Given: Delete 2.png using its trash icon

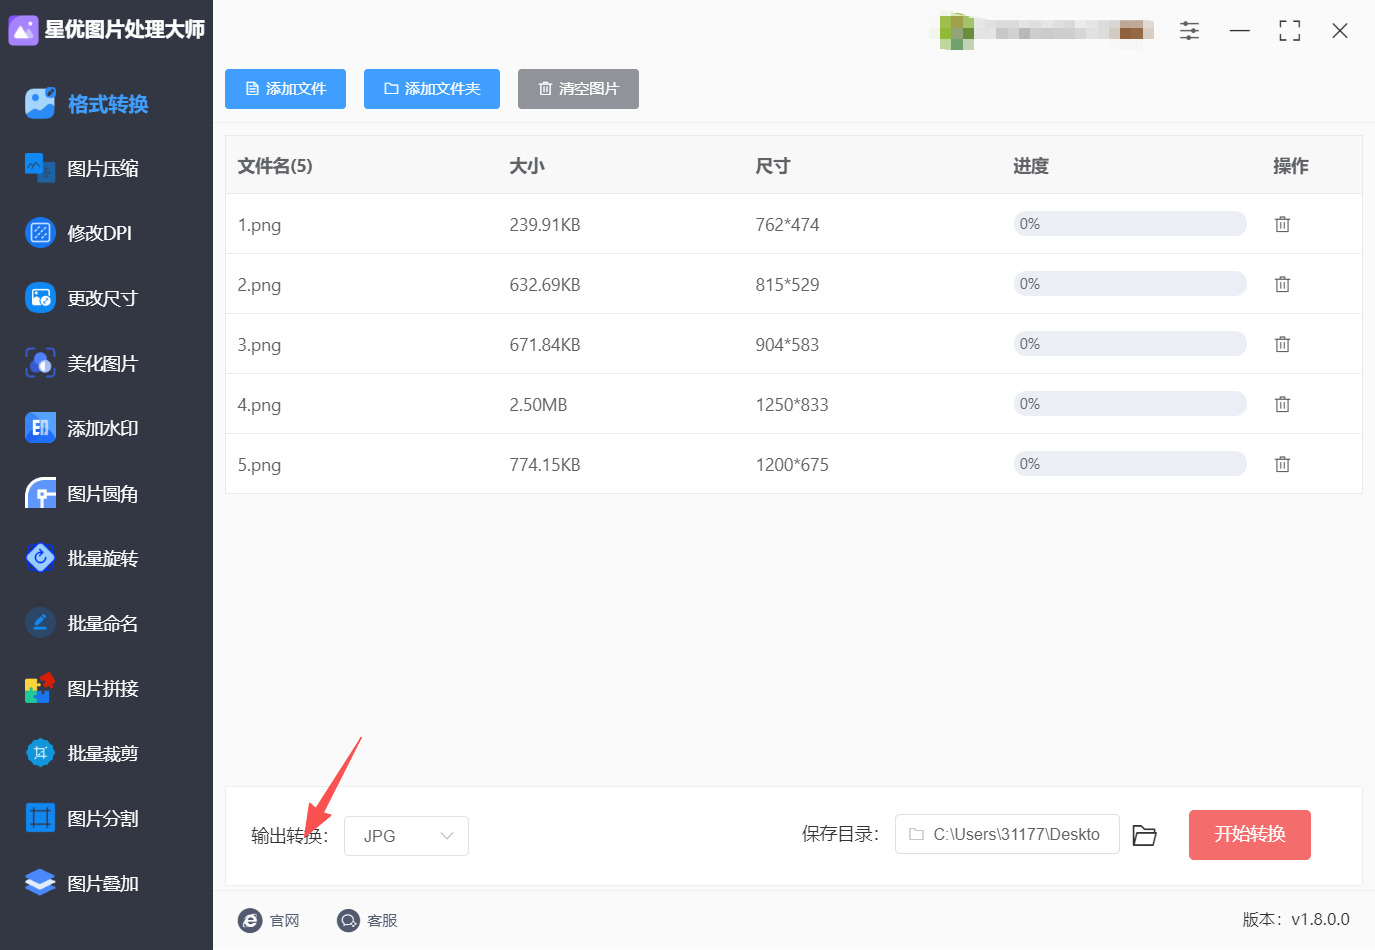Looking at the screenshot, I should [1282, 284].
